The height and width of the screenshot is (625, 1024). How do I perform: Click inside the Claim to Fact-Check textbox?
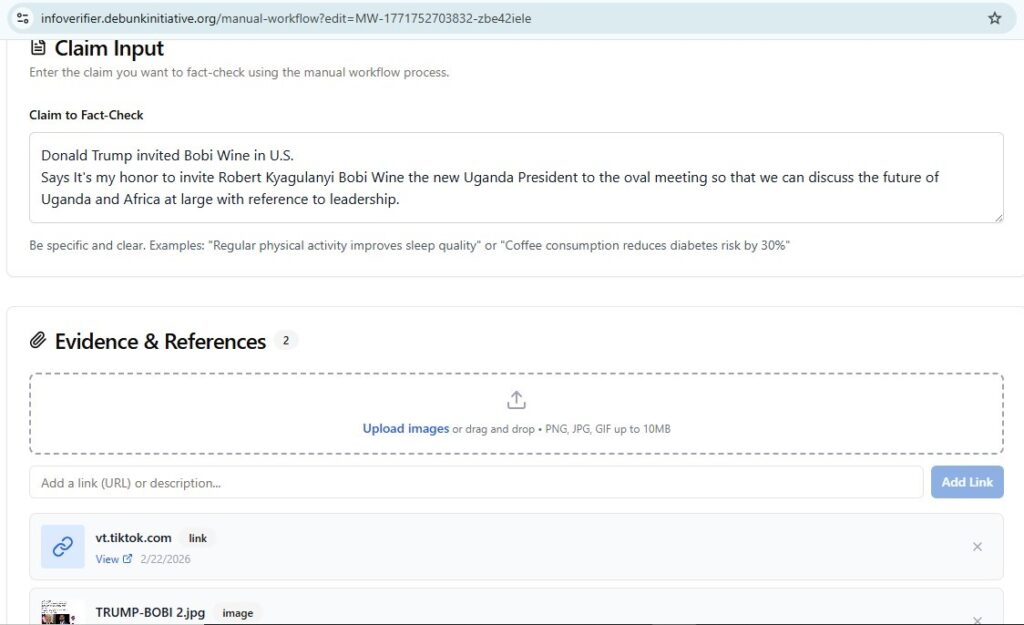click(x=516, y=177)
